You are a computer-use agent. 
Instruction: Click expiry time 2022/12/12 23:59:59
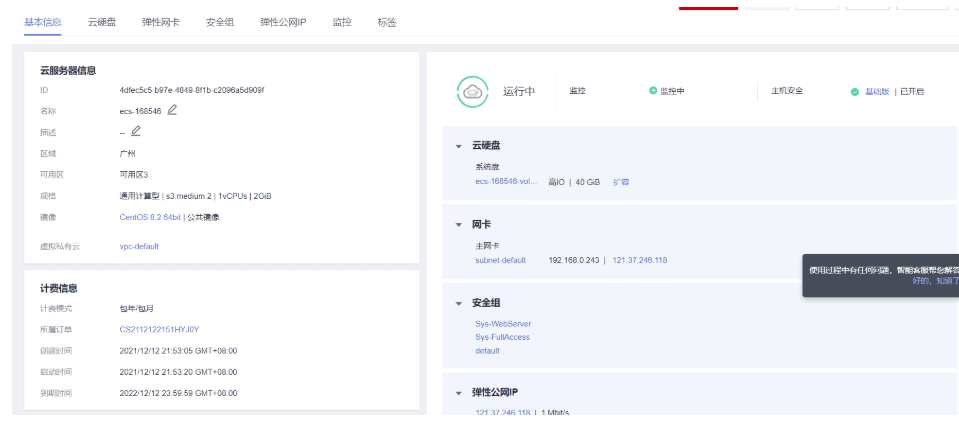pyautogui.click(x=178, y=393)
